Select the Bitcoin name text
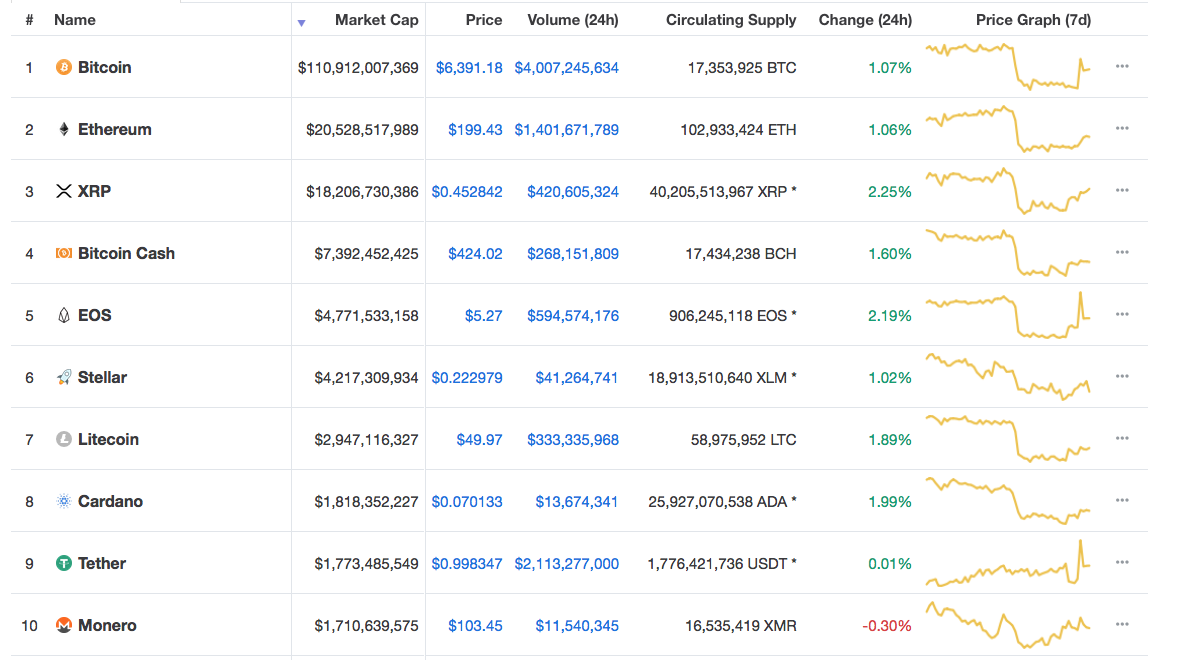Image resolution: width=1182 pixels, height=660 pixels. [x=105, y=67]
